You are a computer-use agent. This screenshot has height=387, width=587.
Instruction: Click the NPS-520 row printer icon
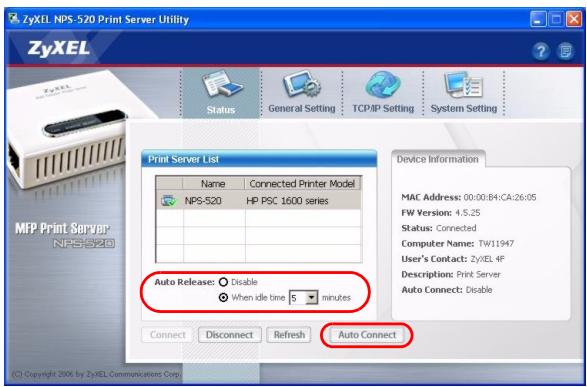pyautogui.click(x=168, y=201)
